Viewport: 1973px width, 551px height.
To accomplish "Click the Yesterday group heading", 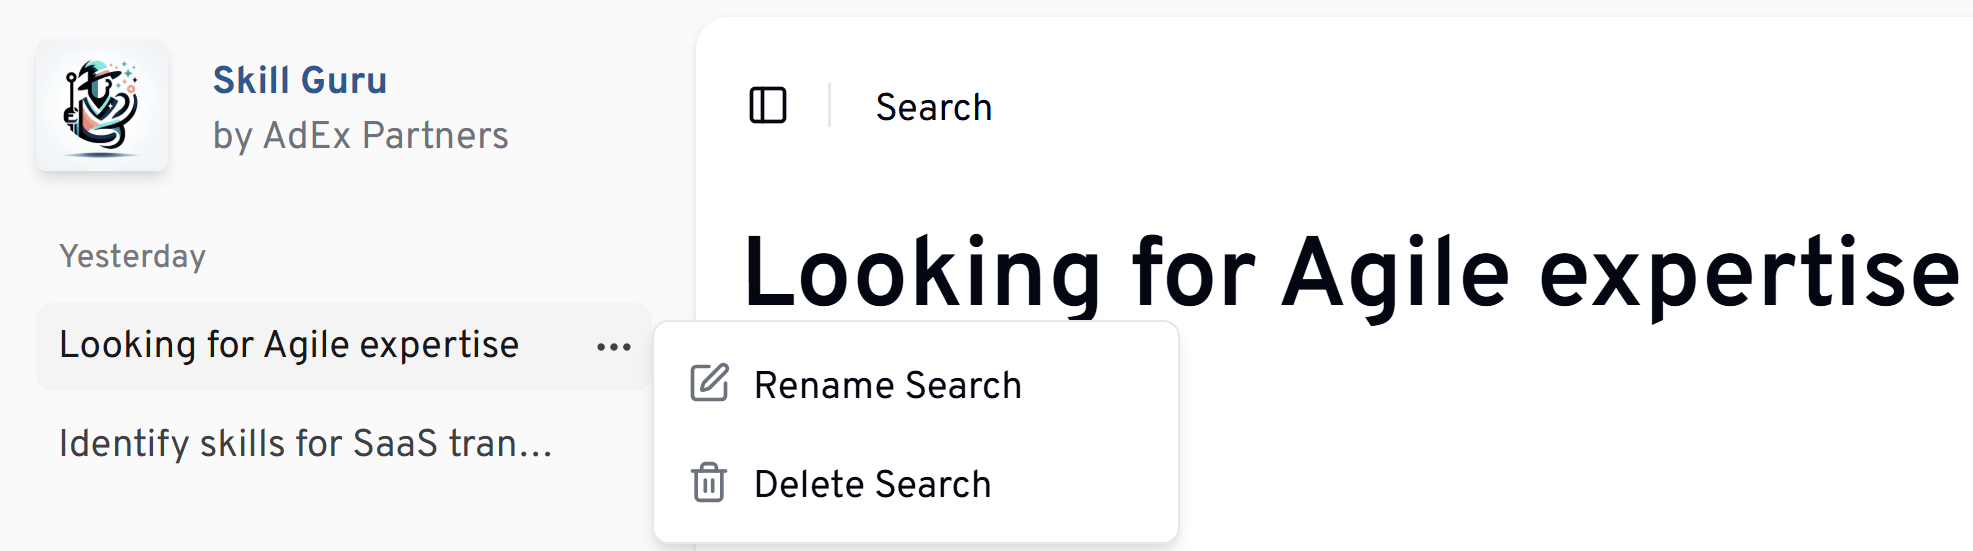I will pyautogui.click(x=132, y=257).
